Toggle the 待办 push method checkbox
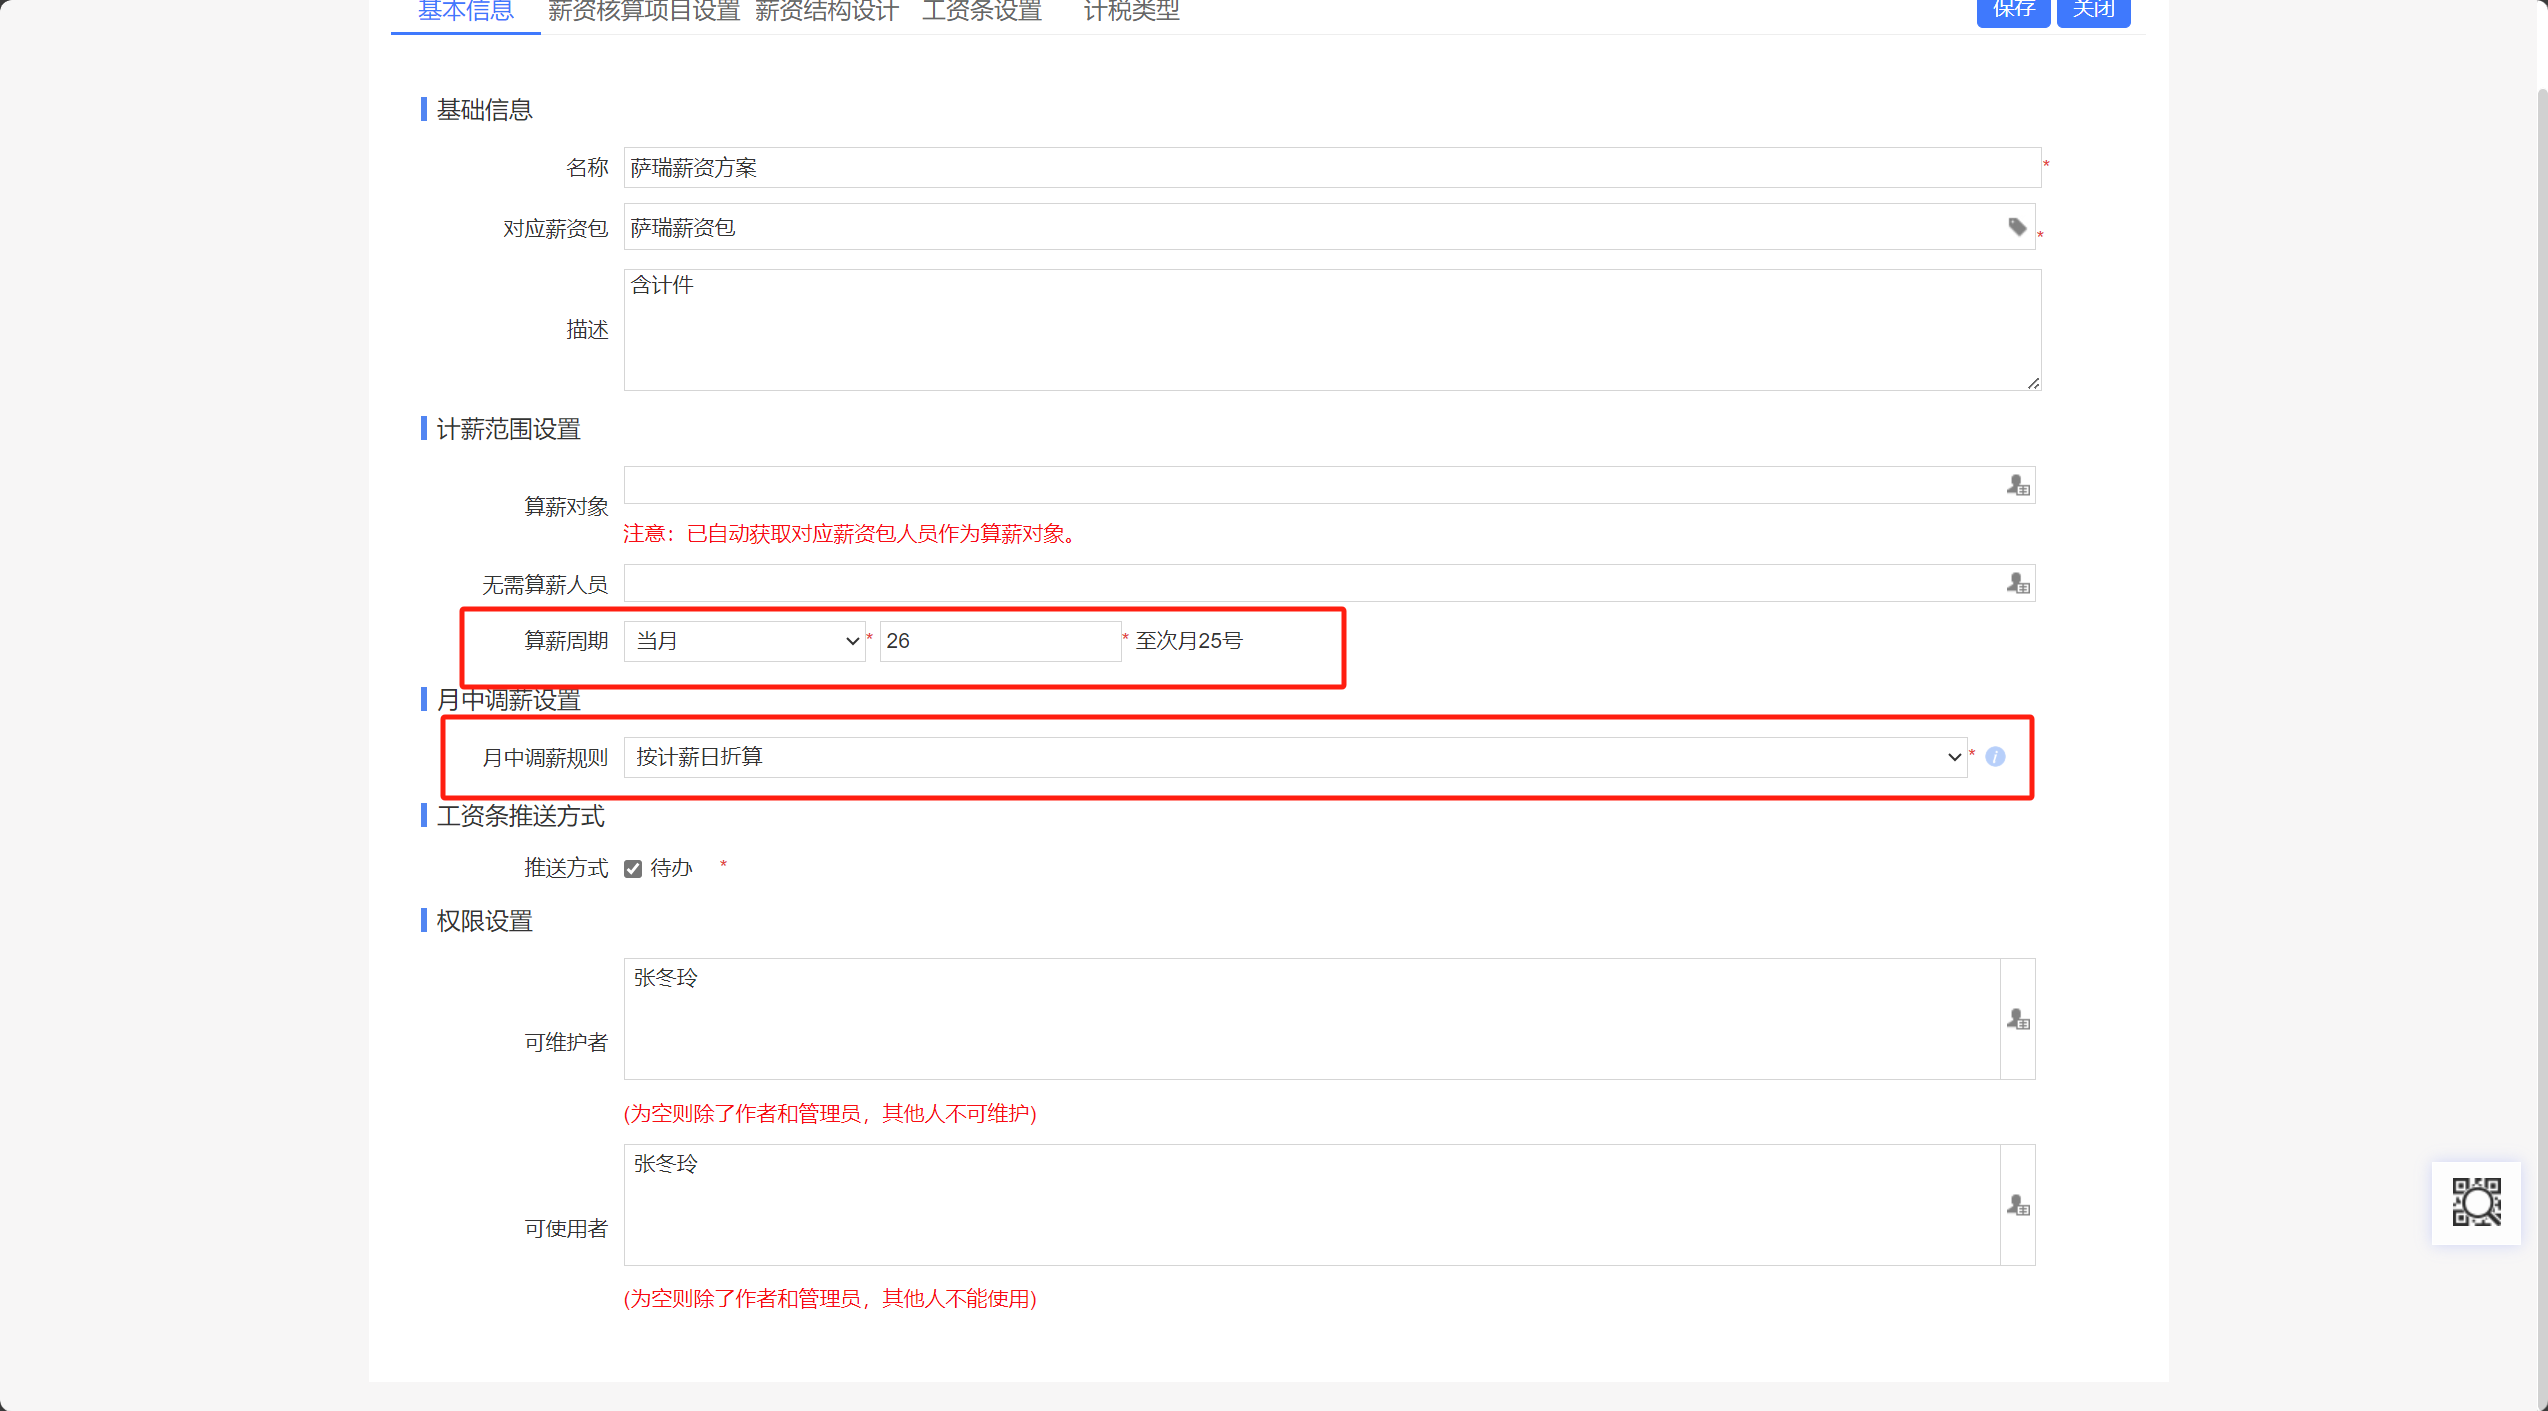This screenshot has width=2548, height=1411. pyautogui.click(x=633, y=869)
